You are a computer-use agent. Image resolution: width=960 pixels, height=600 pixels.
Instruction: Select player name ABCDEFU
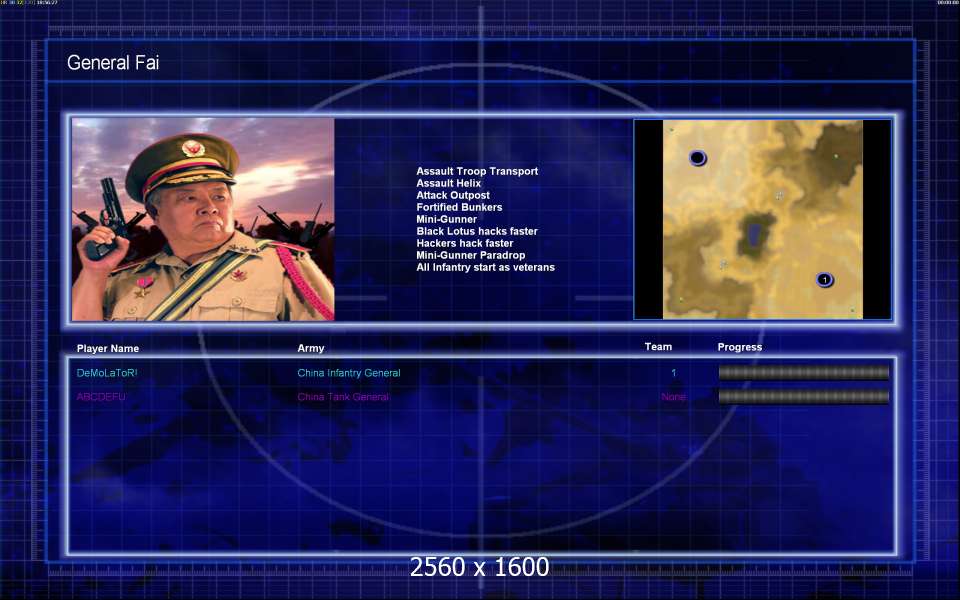pyautogui.click(x=101, y=397)
